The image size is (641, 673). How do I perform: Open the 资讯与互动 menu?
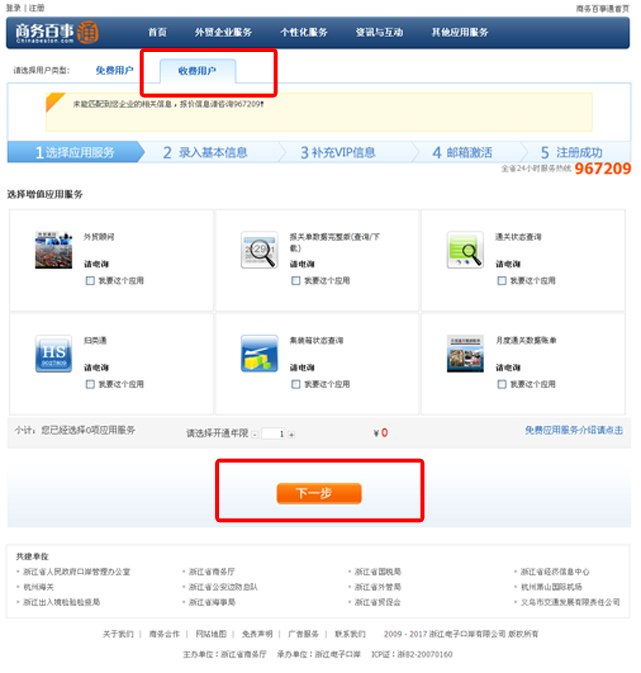[379, 32]
